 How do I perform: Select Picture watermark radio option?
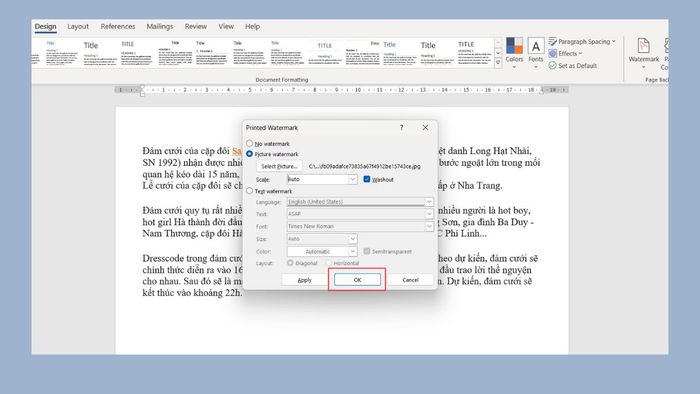(250, 153)
